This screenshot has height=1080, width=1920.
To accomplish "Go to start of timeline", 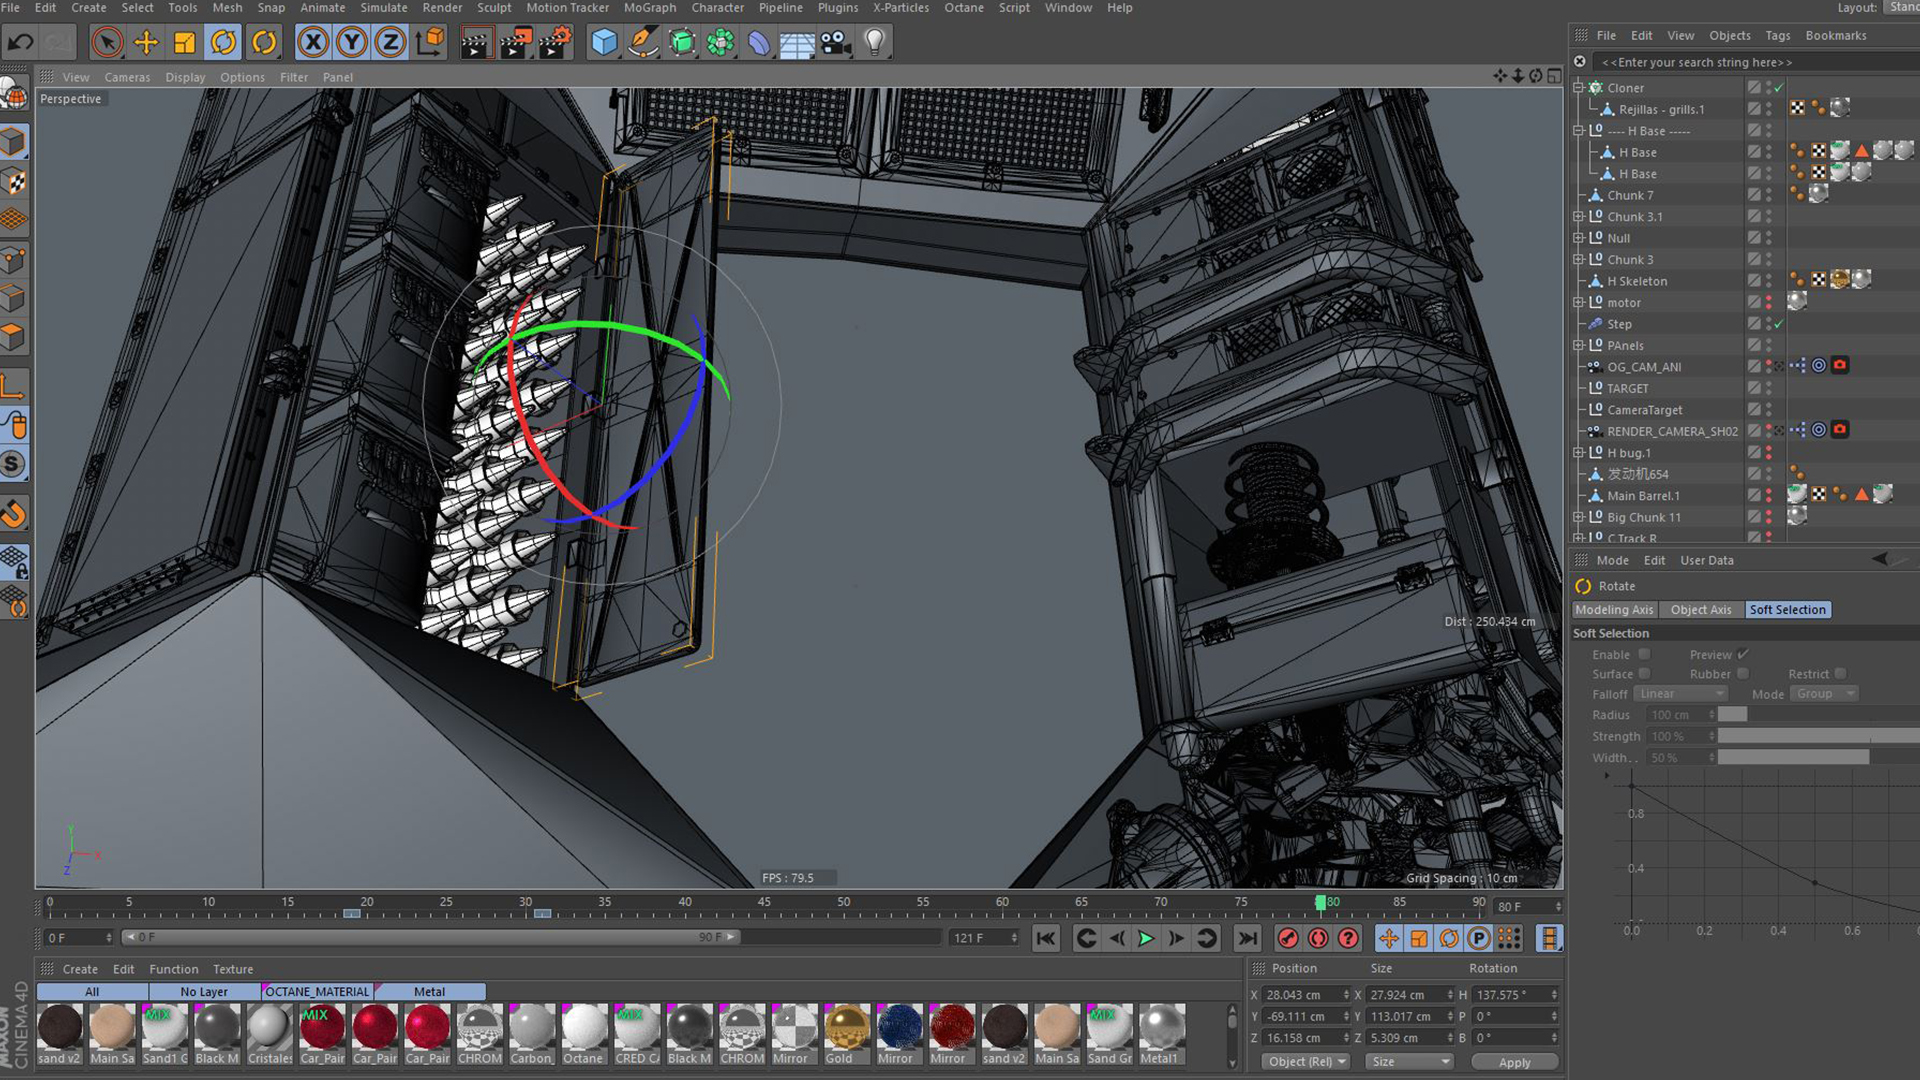I will click(1046, 938).
